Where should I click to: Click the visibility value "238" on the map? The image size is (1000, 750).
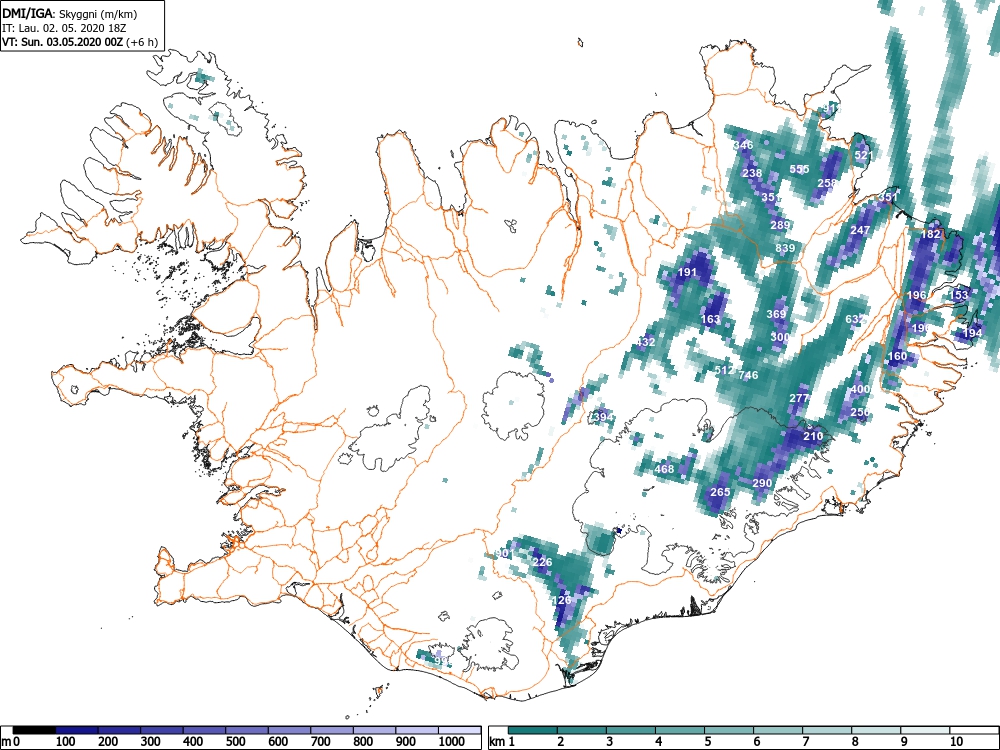[x=752, y=173]
